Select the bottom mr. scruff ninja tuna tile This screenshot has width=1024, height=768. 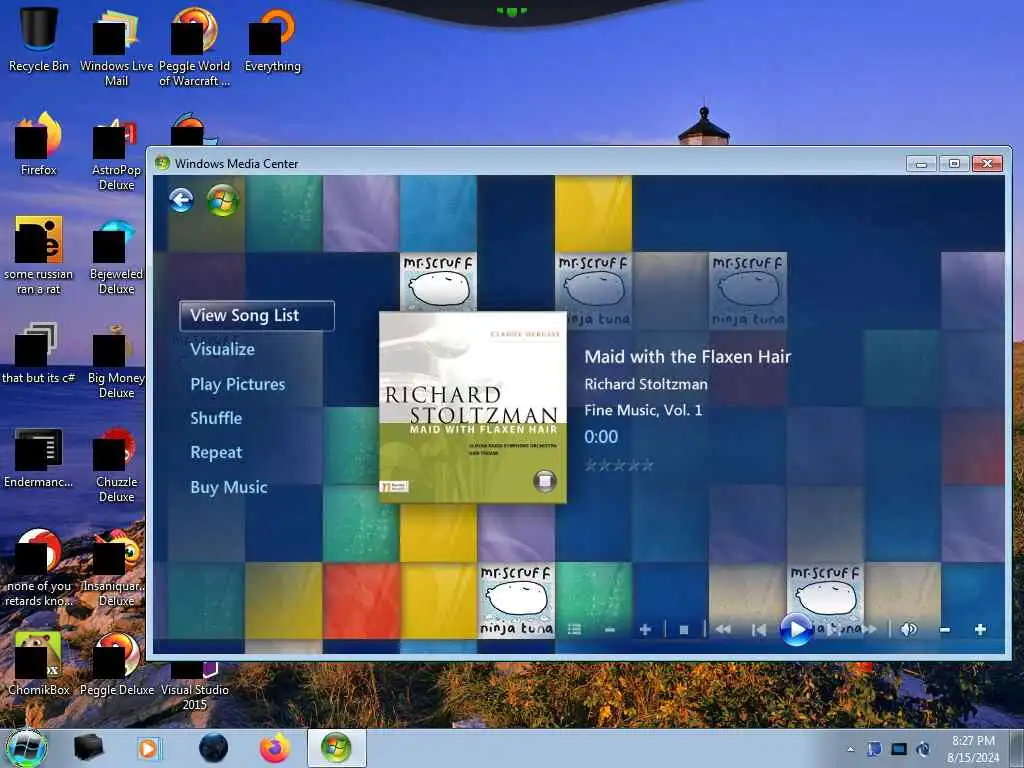(x=517, y=601)
